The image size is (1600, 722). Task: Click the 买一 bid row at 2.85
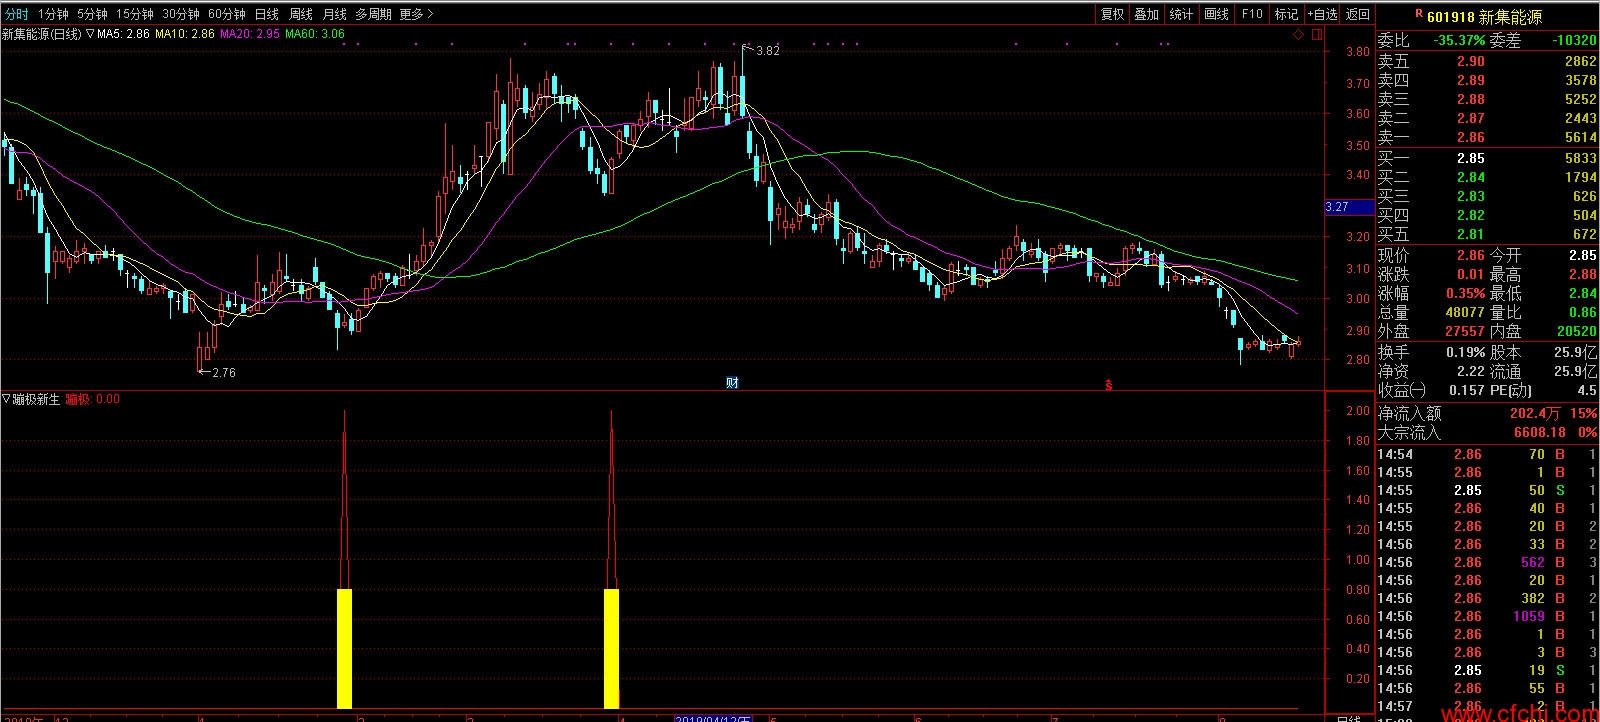pos(1487,158)
